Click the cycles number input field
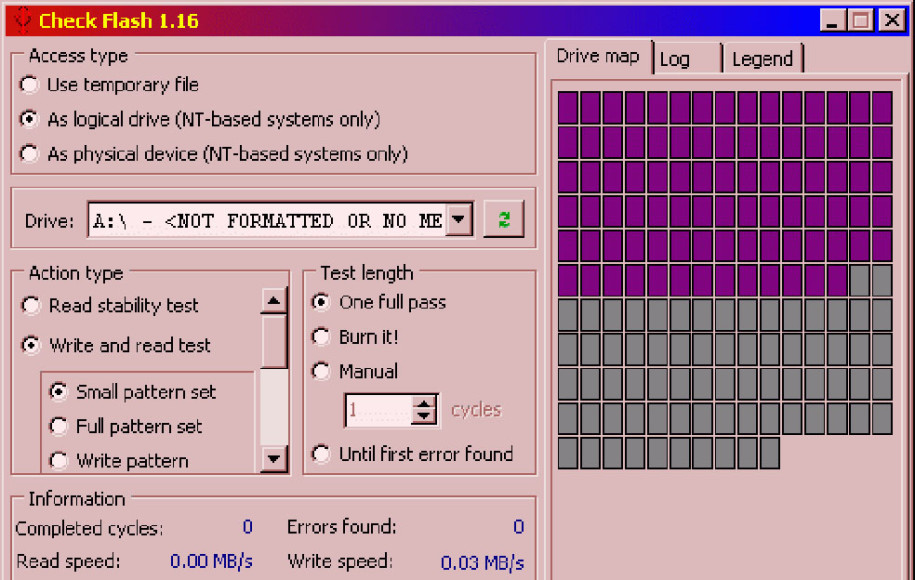 [x=379, y=410]
